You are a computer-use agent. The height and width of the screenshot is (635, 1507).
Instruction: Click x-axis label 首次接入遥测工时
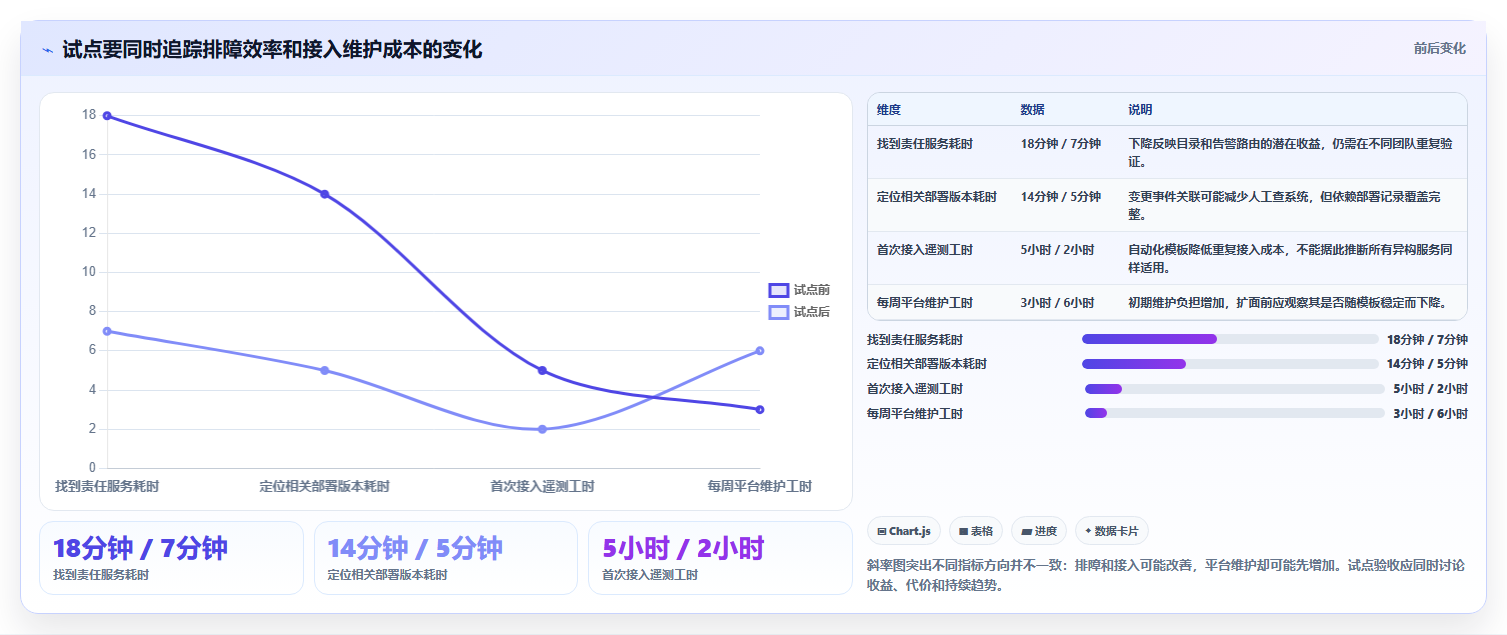(x=542, y=486)
